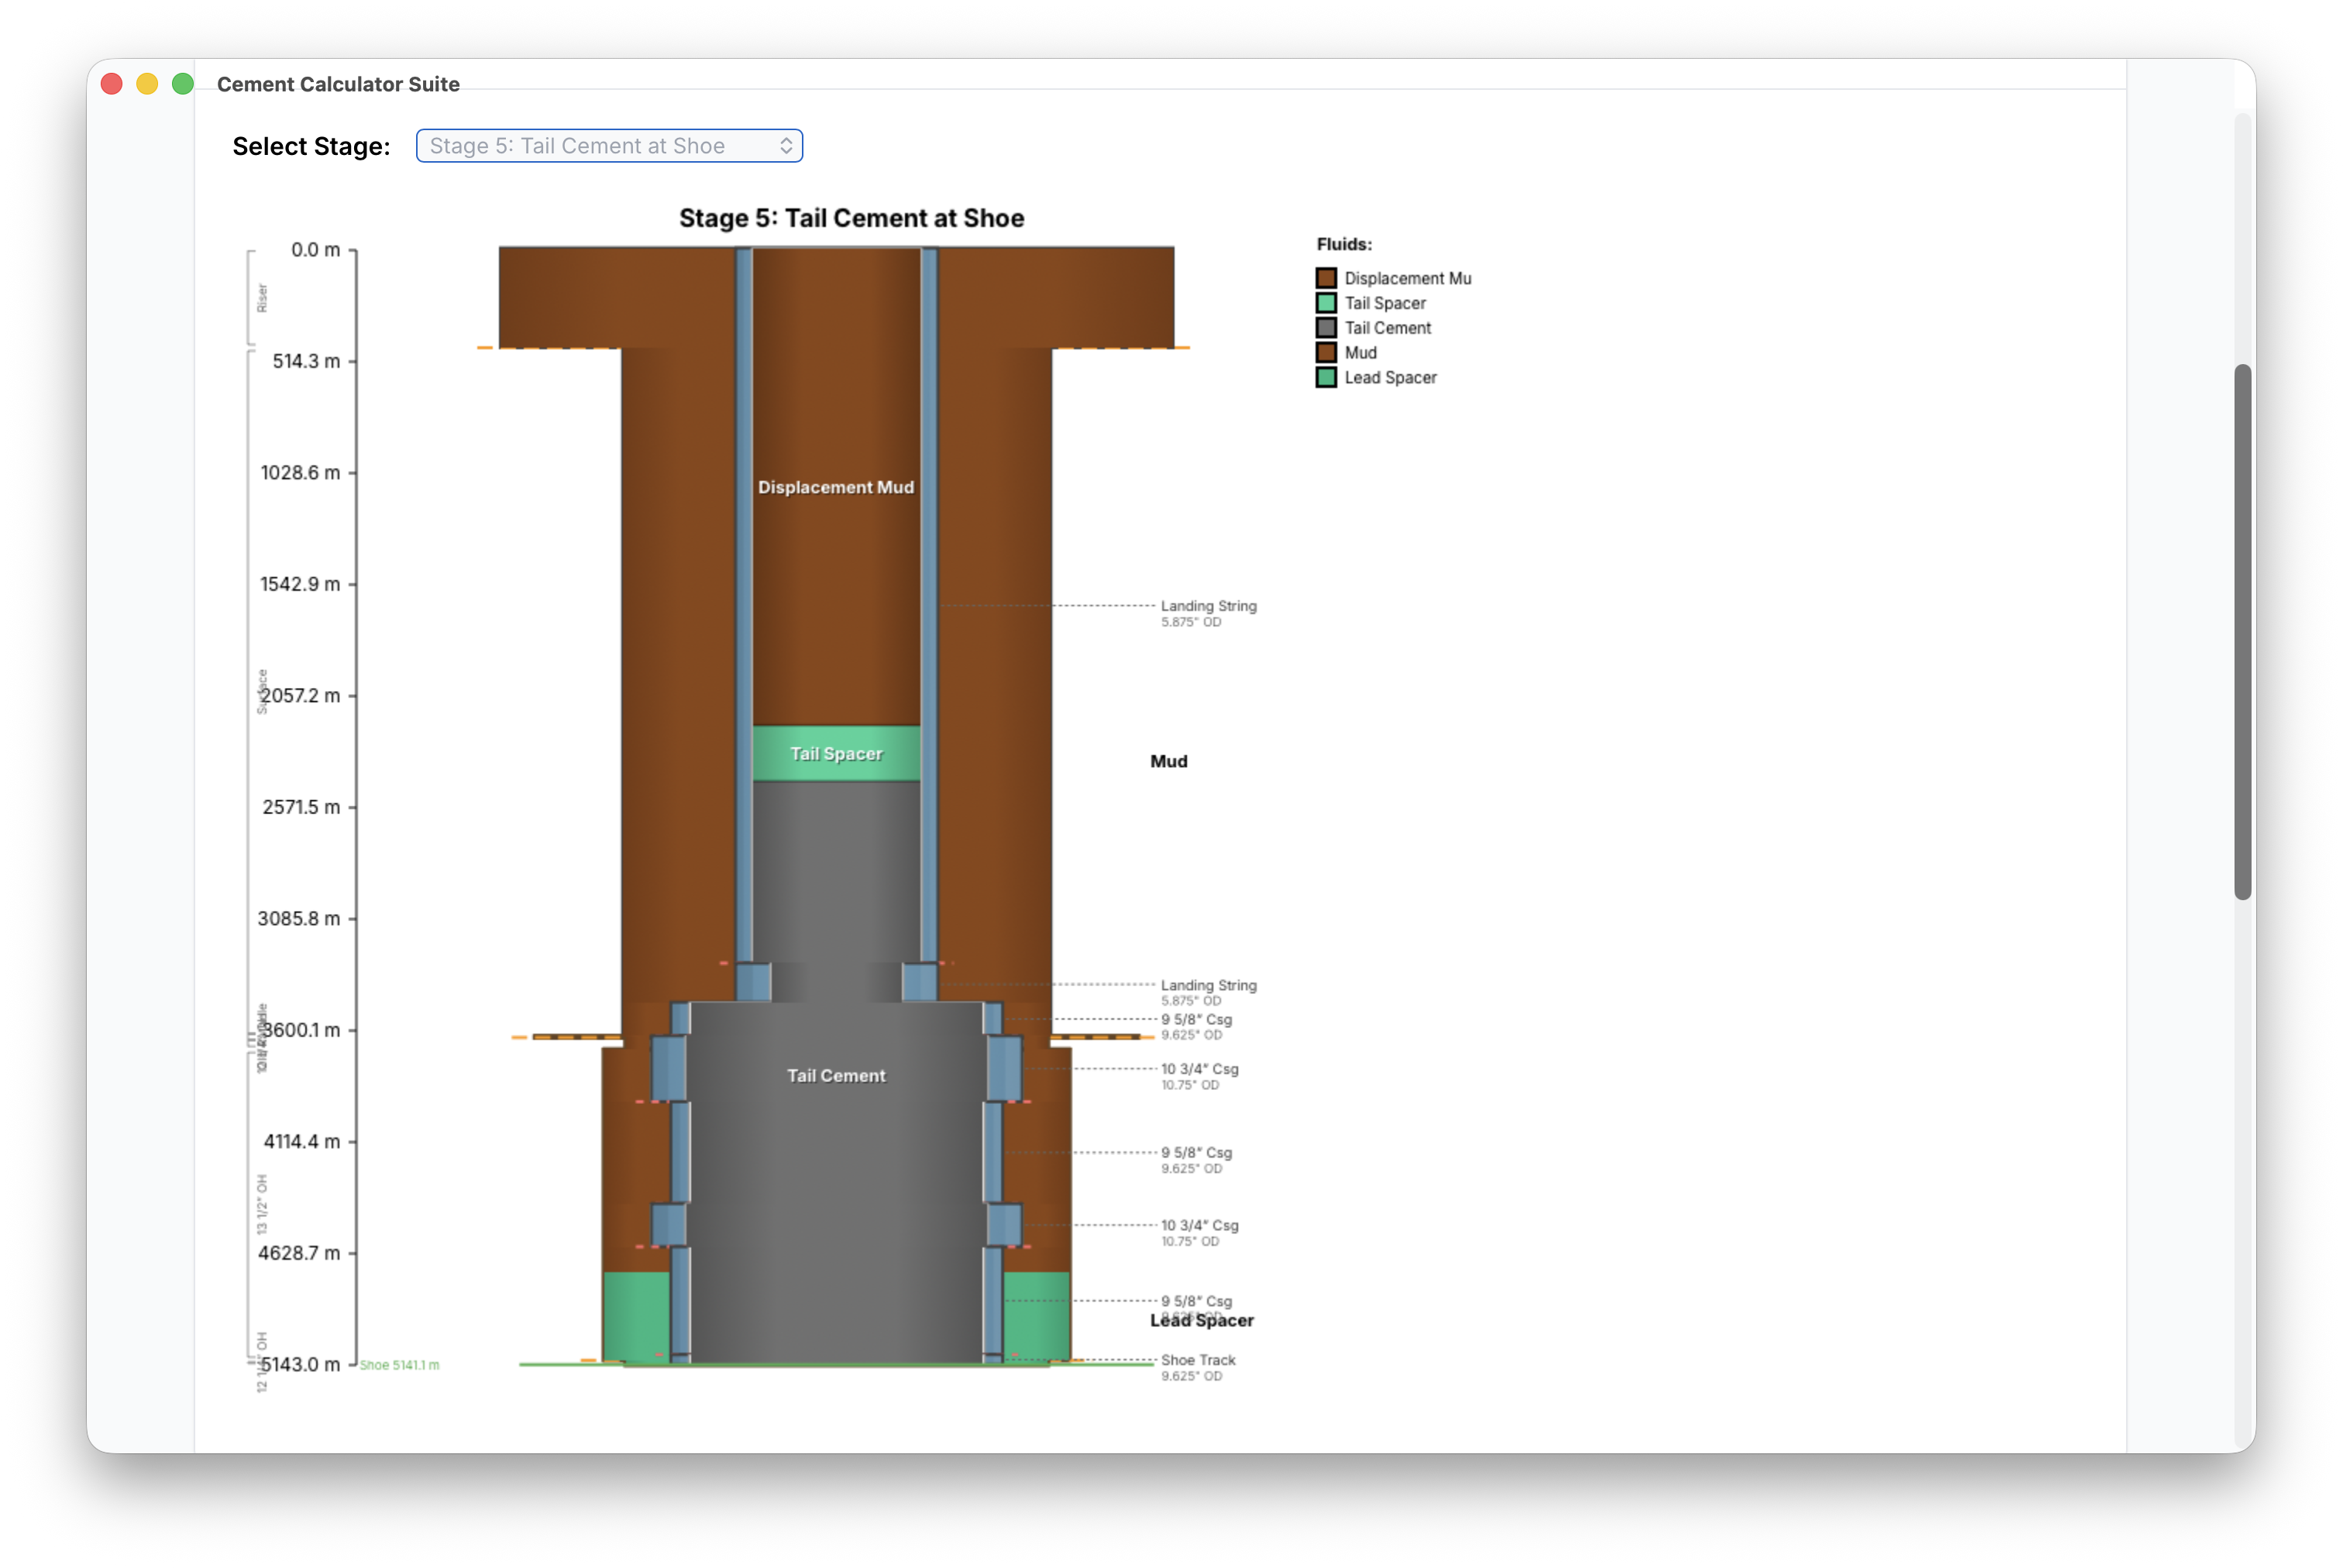The image size is (2343, 1568).
Task: Click the Displacement Mud region label
Action: coord(836,487)
